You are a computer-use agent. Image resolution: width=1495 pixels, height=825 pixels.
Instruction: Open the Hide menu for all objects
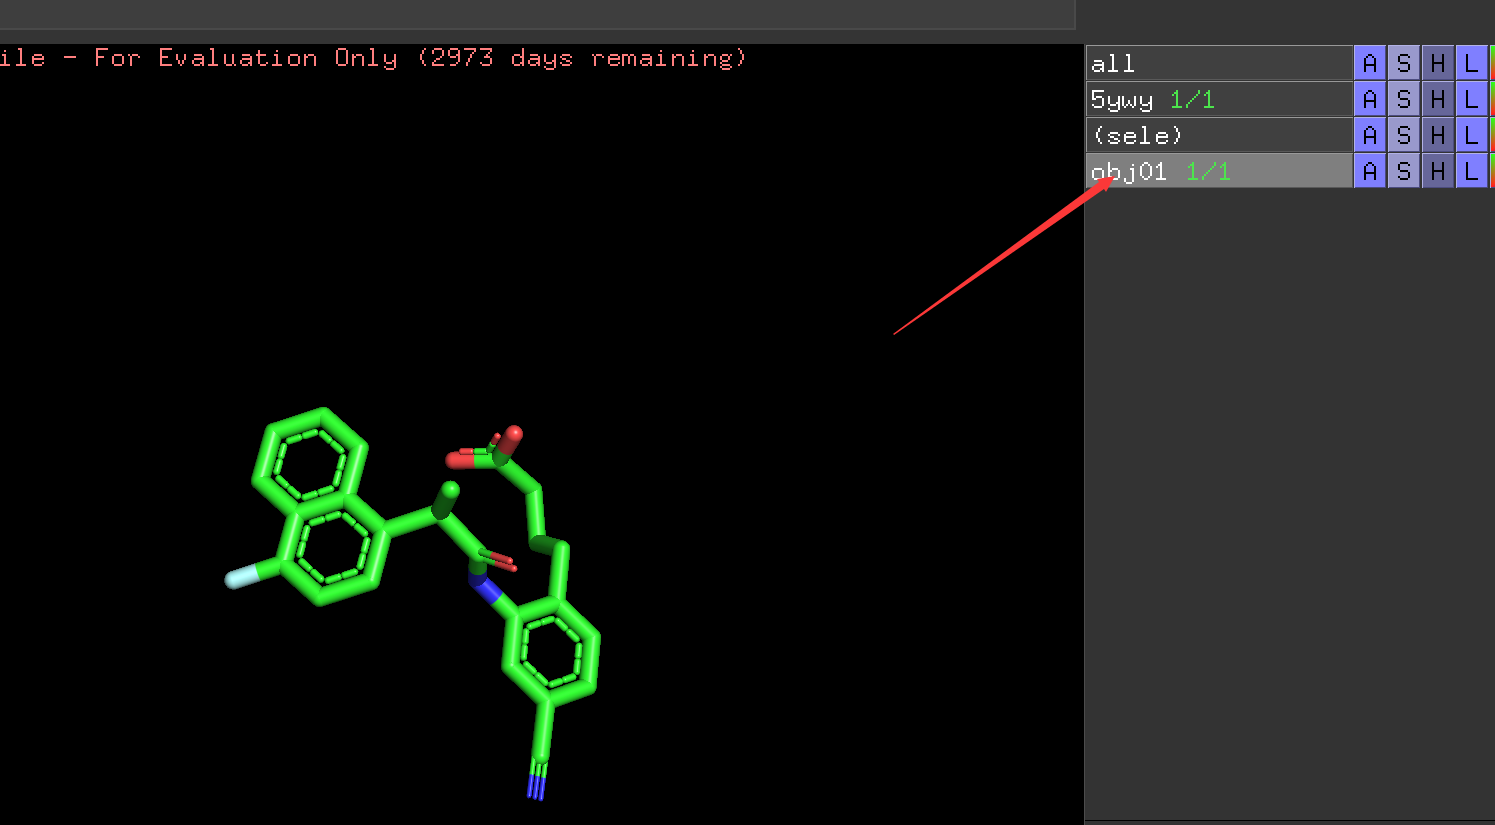[x=1437, y=63]
